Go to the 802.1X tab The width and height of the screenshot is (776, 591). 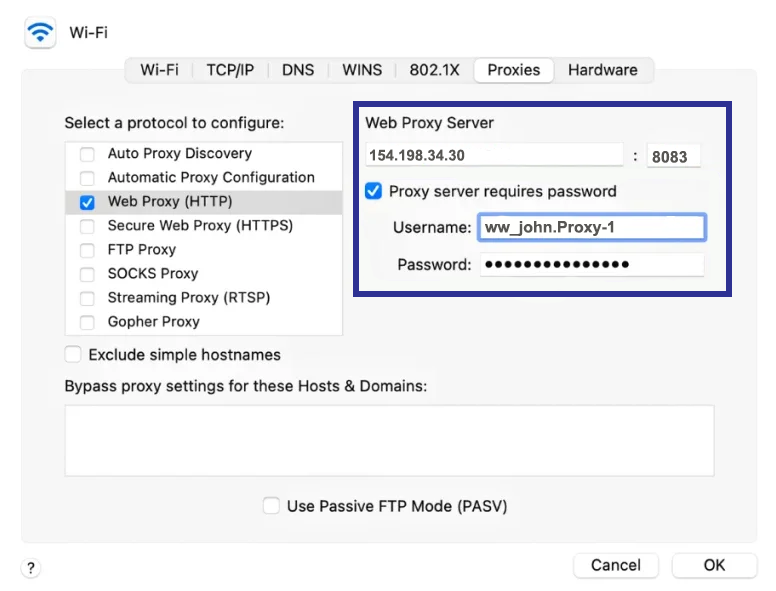434,70
